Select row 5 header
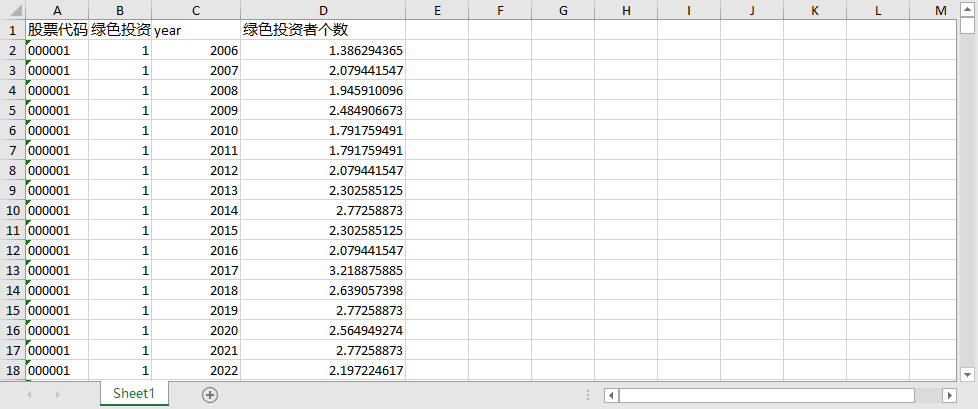This screenshot has width=978, height=409. pyautogui.click(x=12, y=110)
